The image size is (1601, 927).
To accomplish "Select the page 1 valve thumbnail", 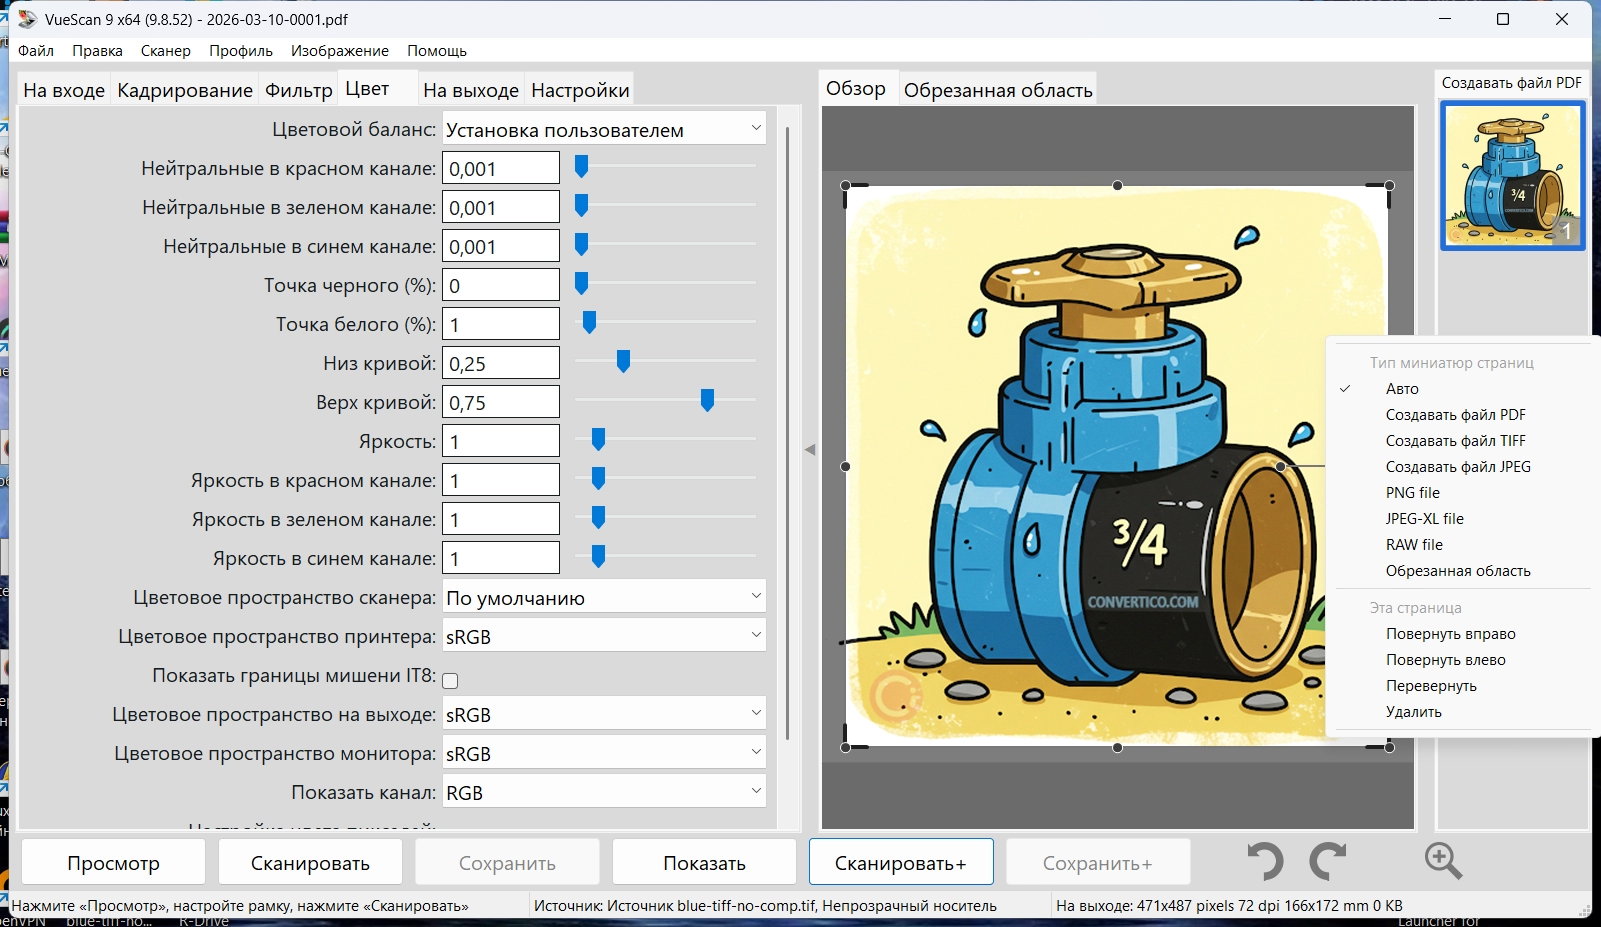I will point(1512,176).
